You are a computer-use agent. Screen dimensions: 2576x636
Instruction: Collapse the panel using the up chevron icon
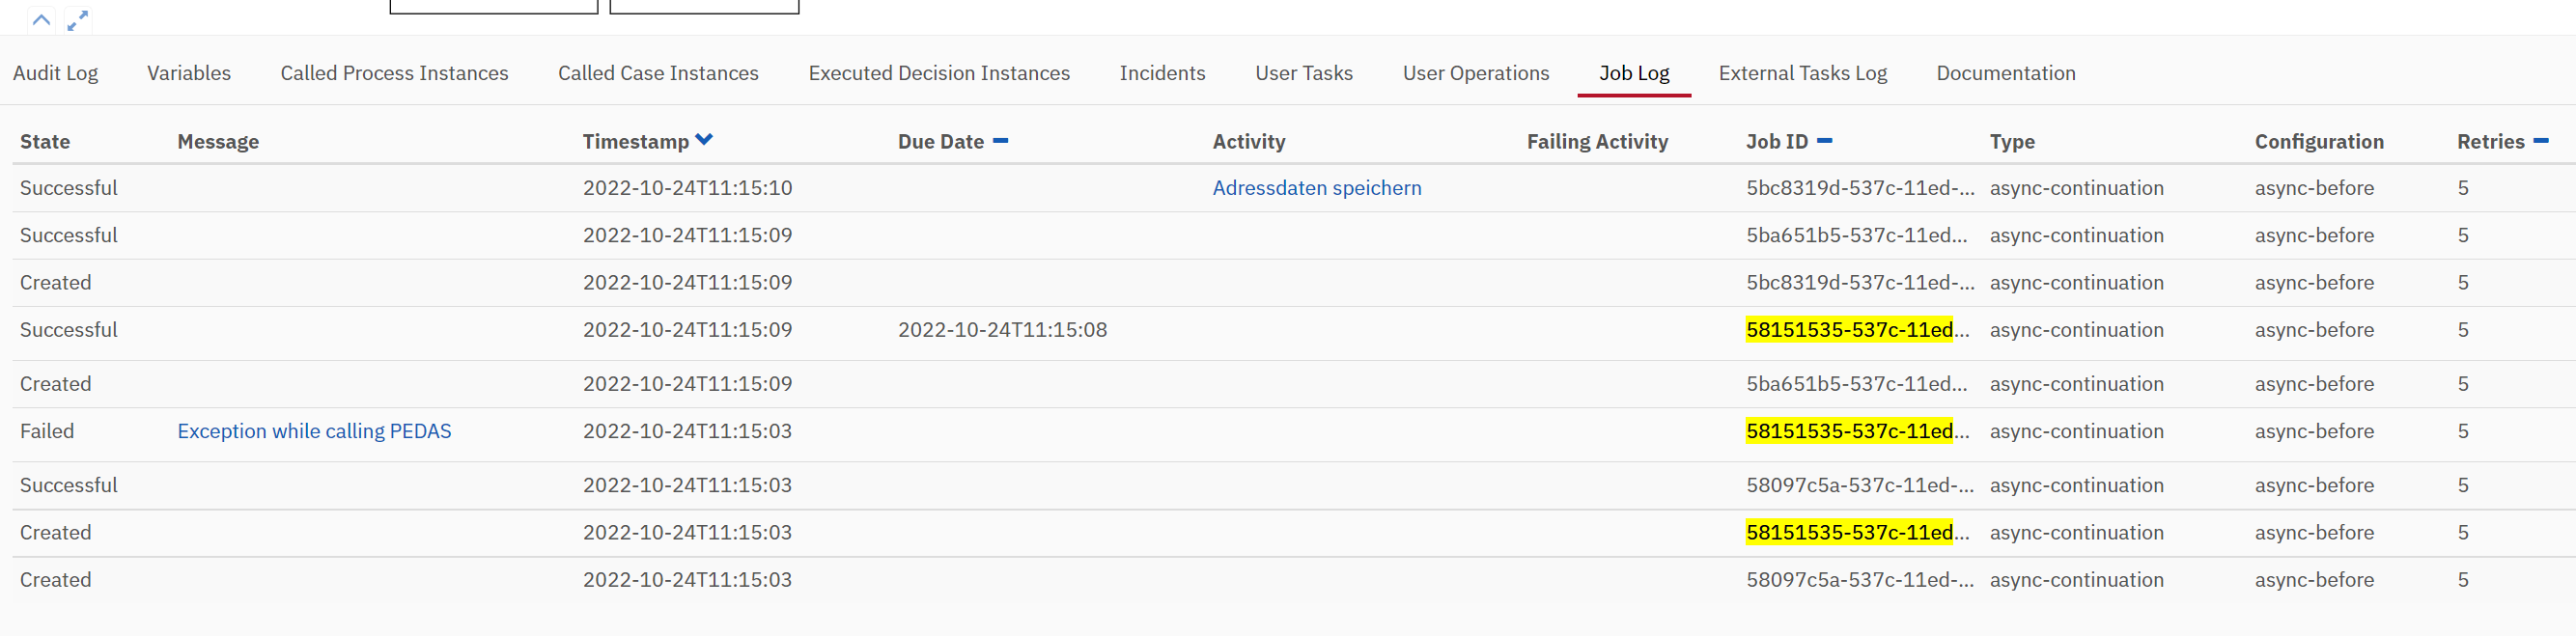pyautogui.click(x=41, y=19)
